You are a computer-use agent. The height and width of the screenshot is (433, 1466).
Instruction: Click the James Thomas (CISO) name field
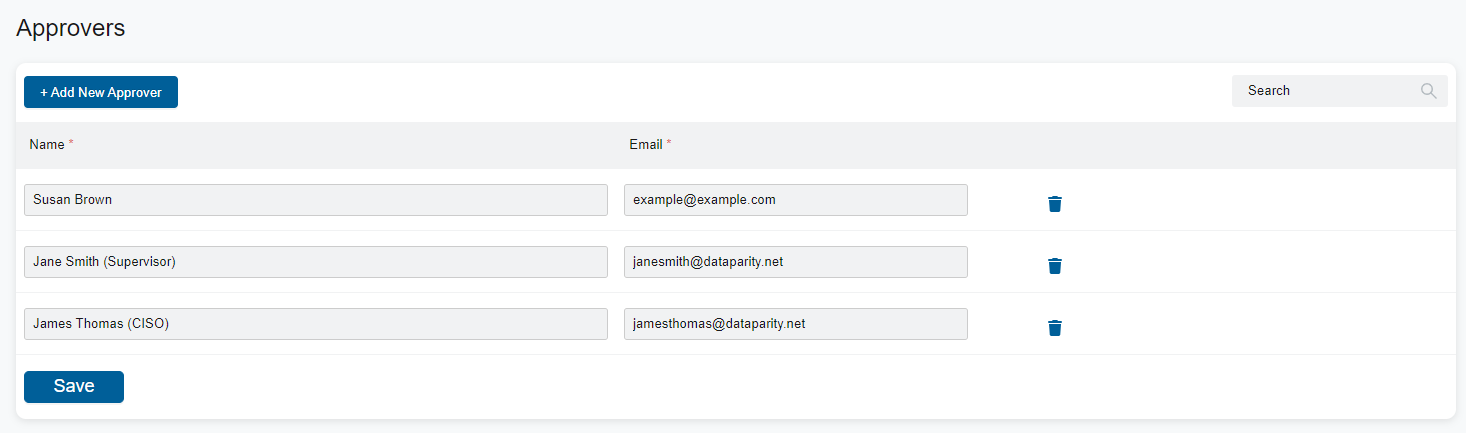click(315, 324)
